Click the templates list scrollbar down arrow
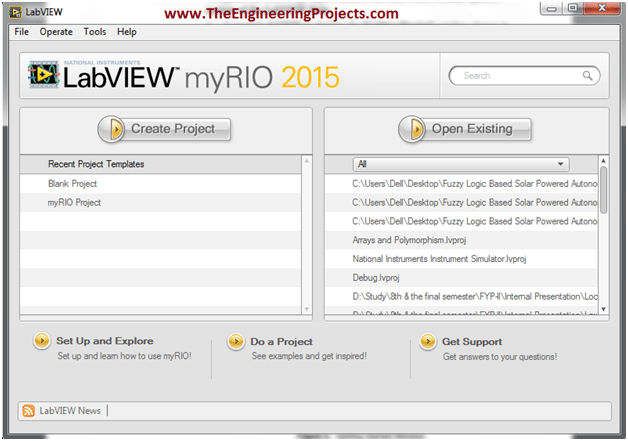 [307, 309]
